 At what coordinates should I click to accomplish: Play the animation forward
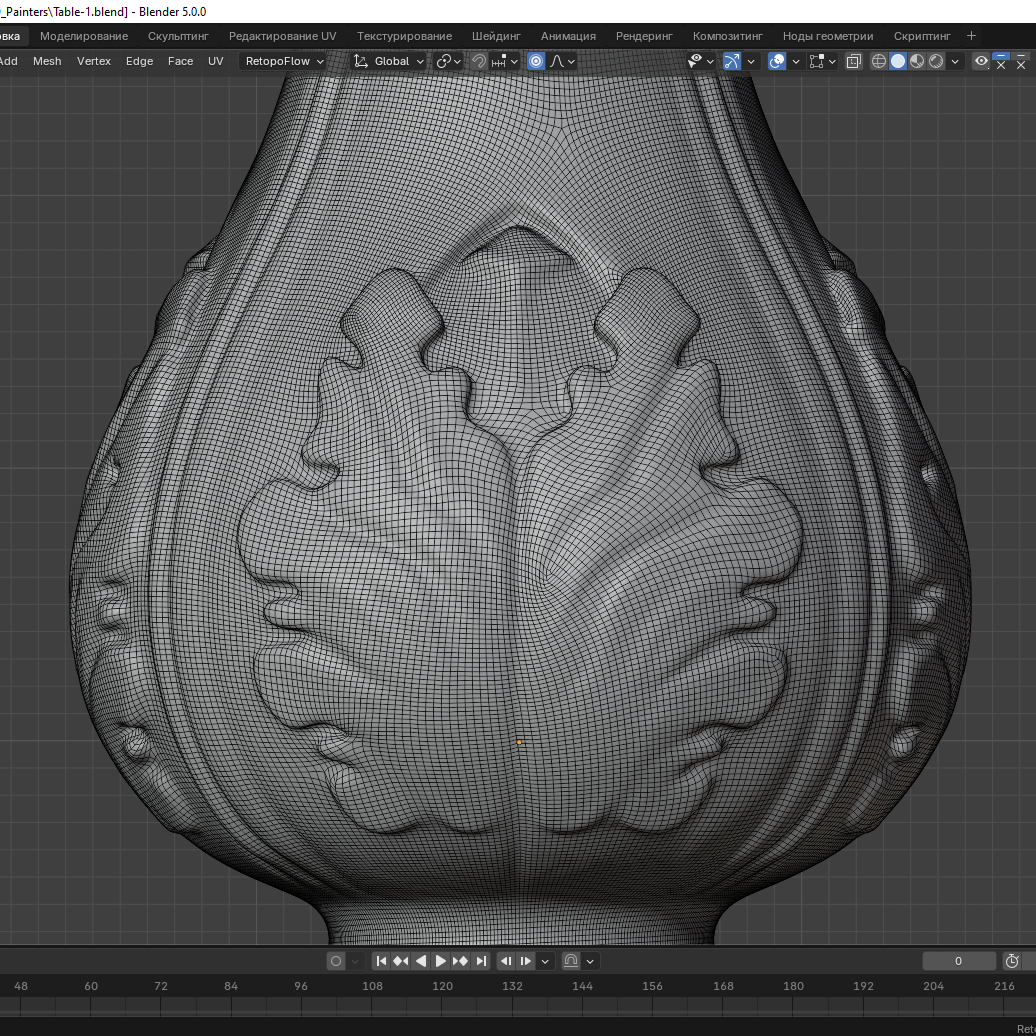(441, 961)
